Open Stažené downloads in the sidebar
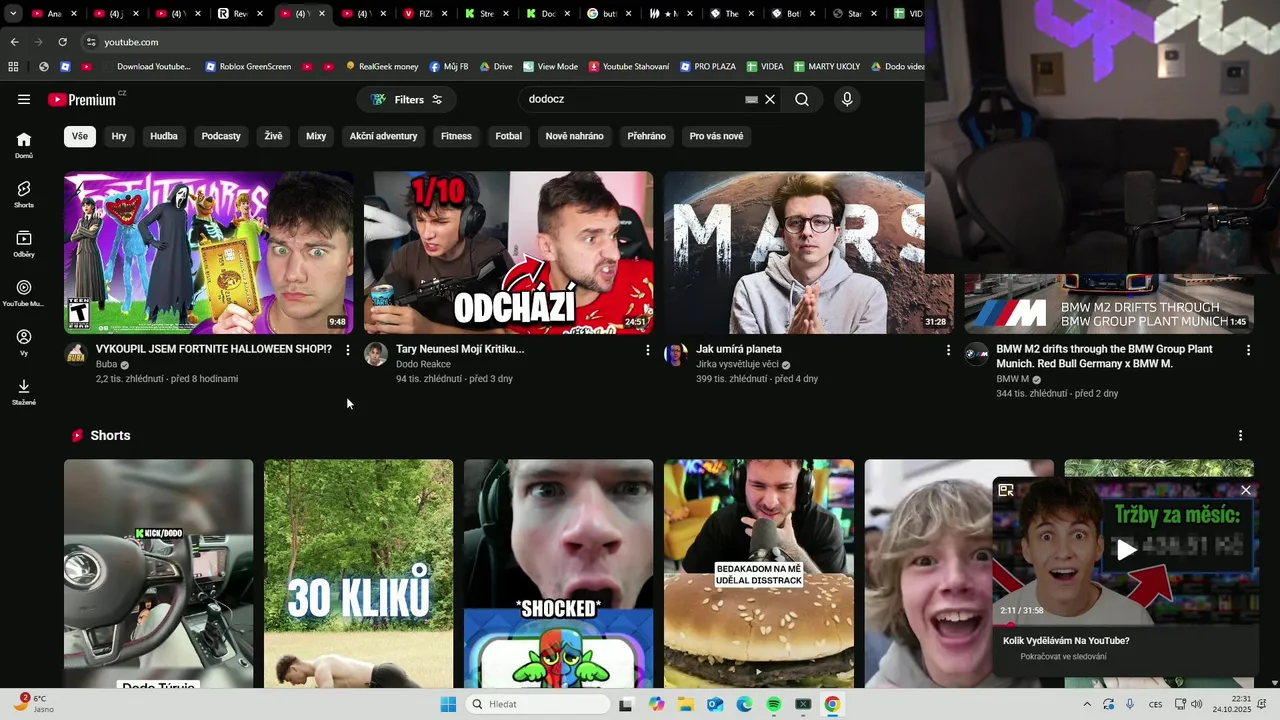 pyautogui.click(x=24, y=392)
